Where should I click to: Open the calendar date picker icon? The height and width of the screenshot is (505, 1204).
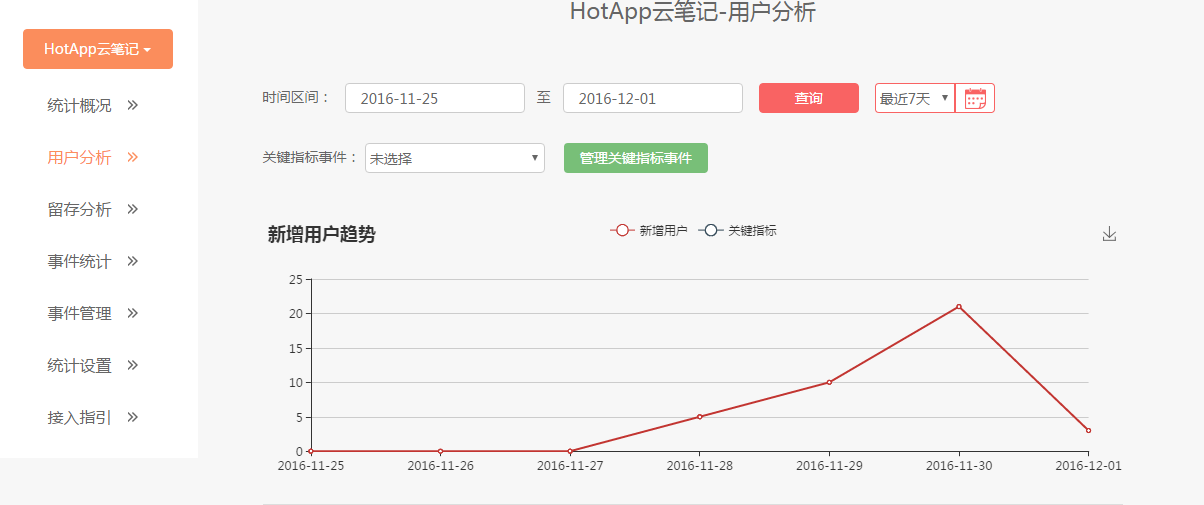click(x=975, y=98)
